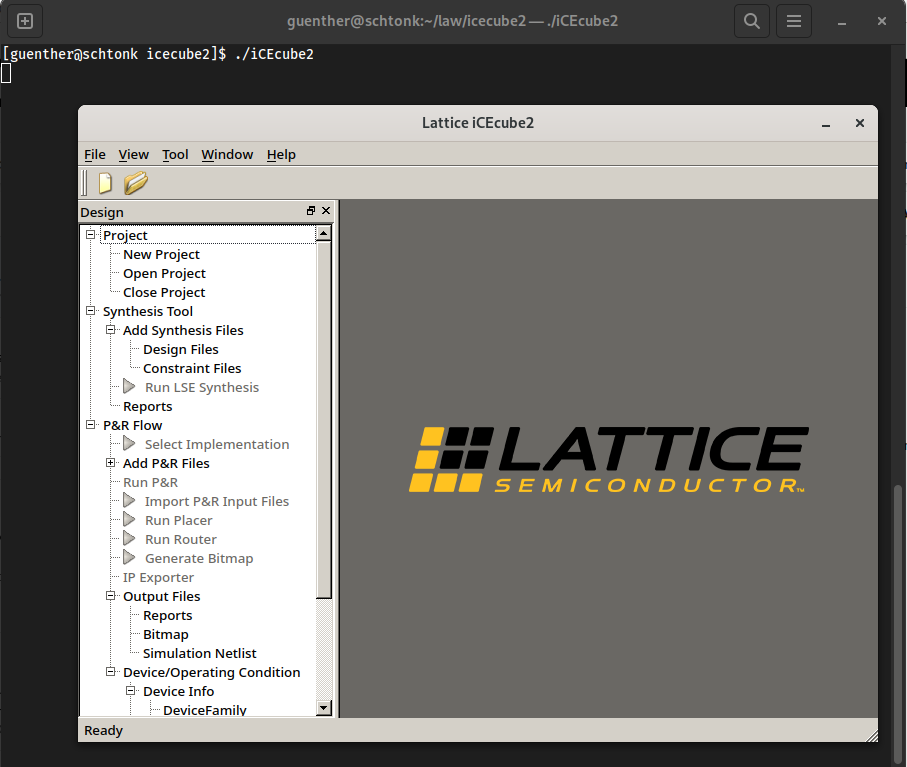The image size is (907, 767).
Task: Select the Run P&R tree item
Action: 150,482
